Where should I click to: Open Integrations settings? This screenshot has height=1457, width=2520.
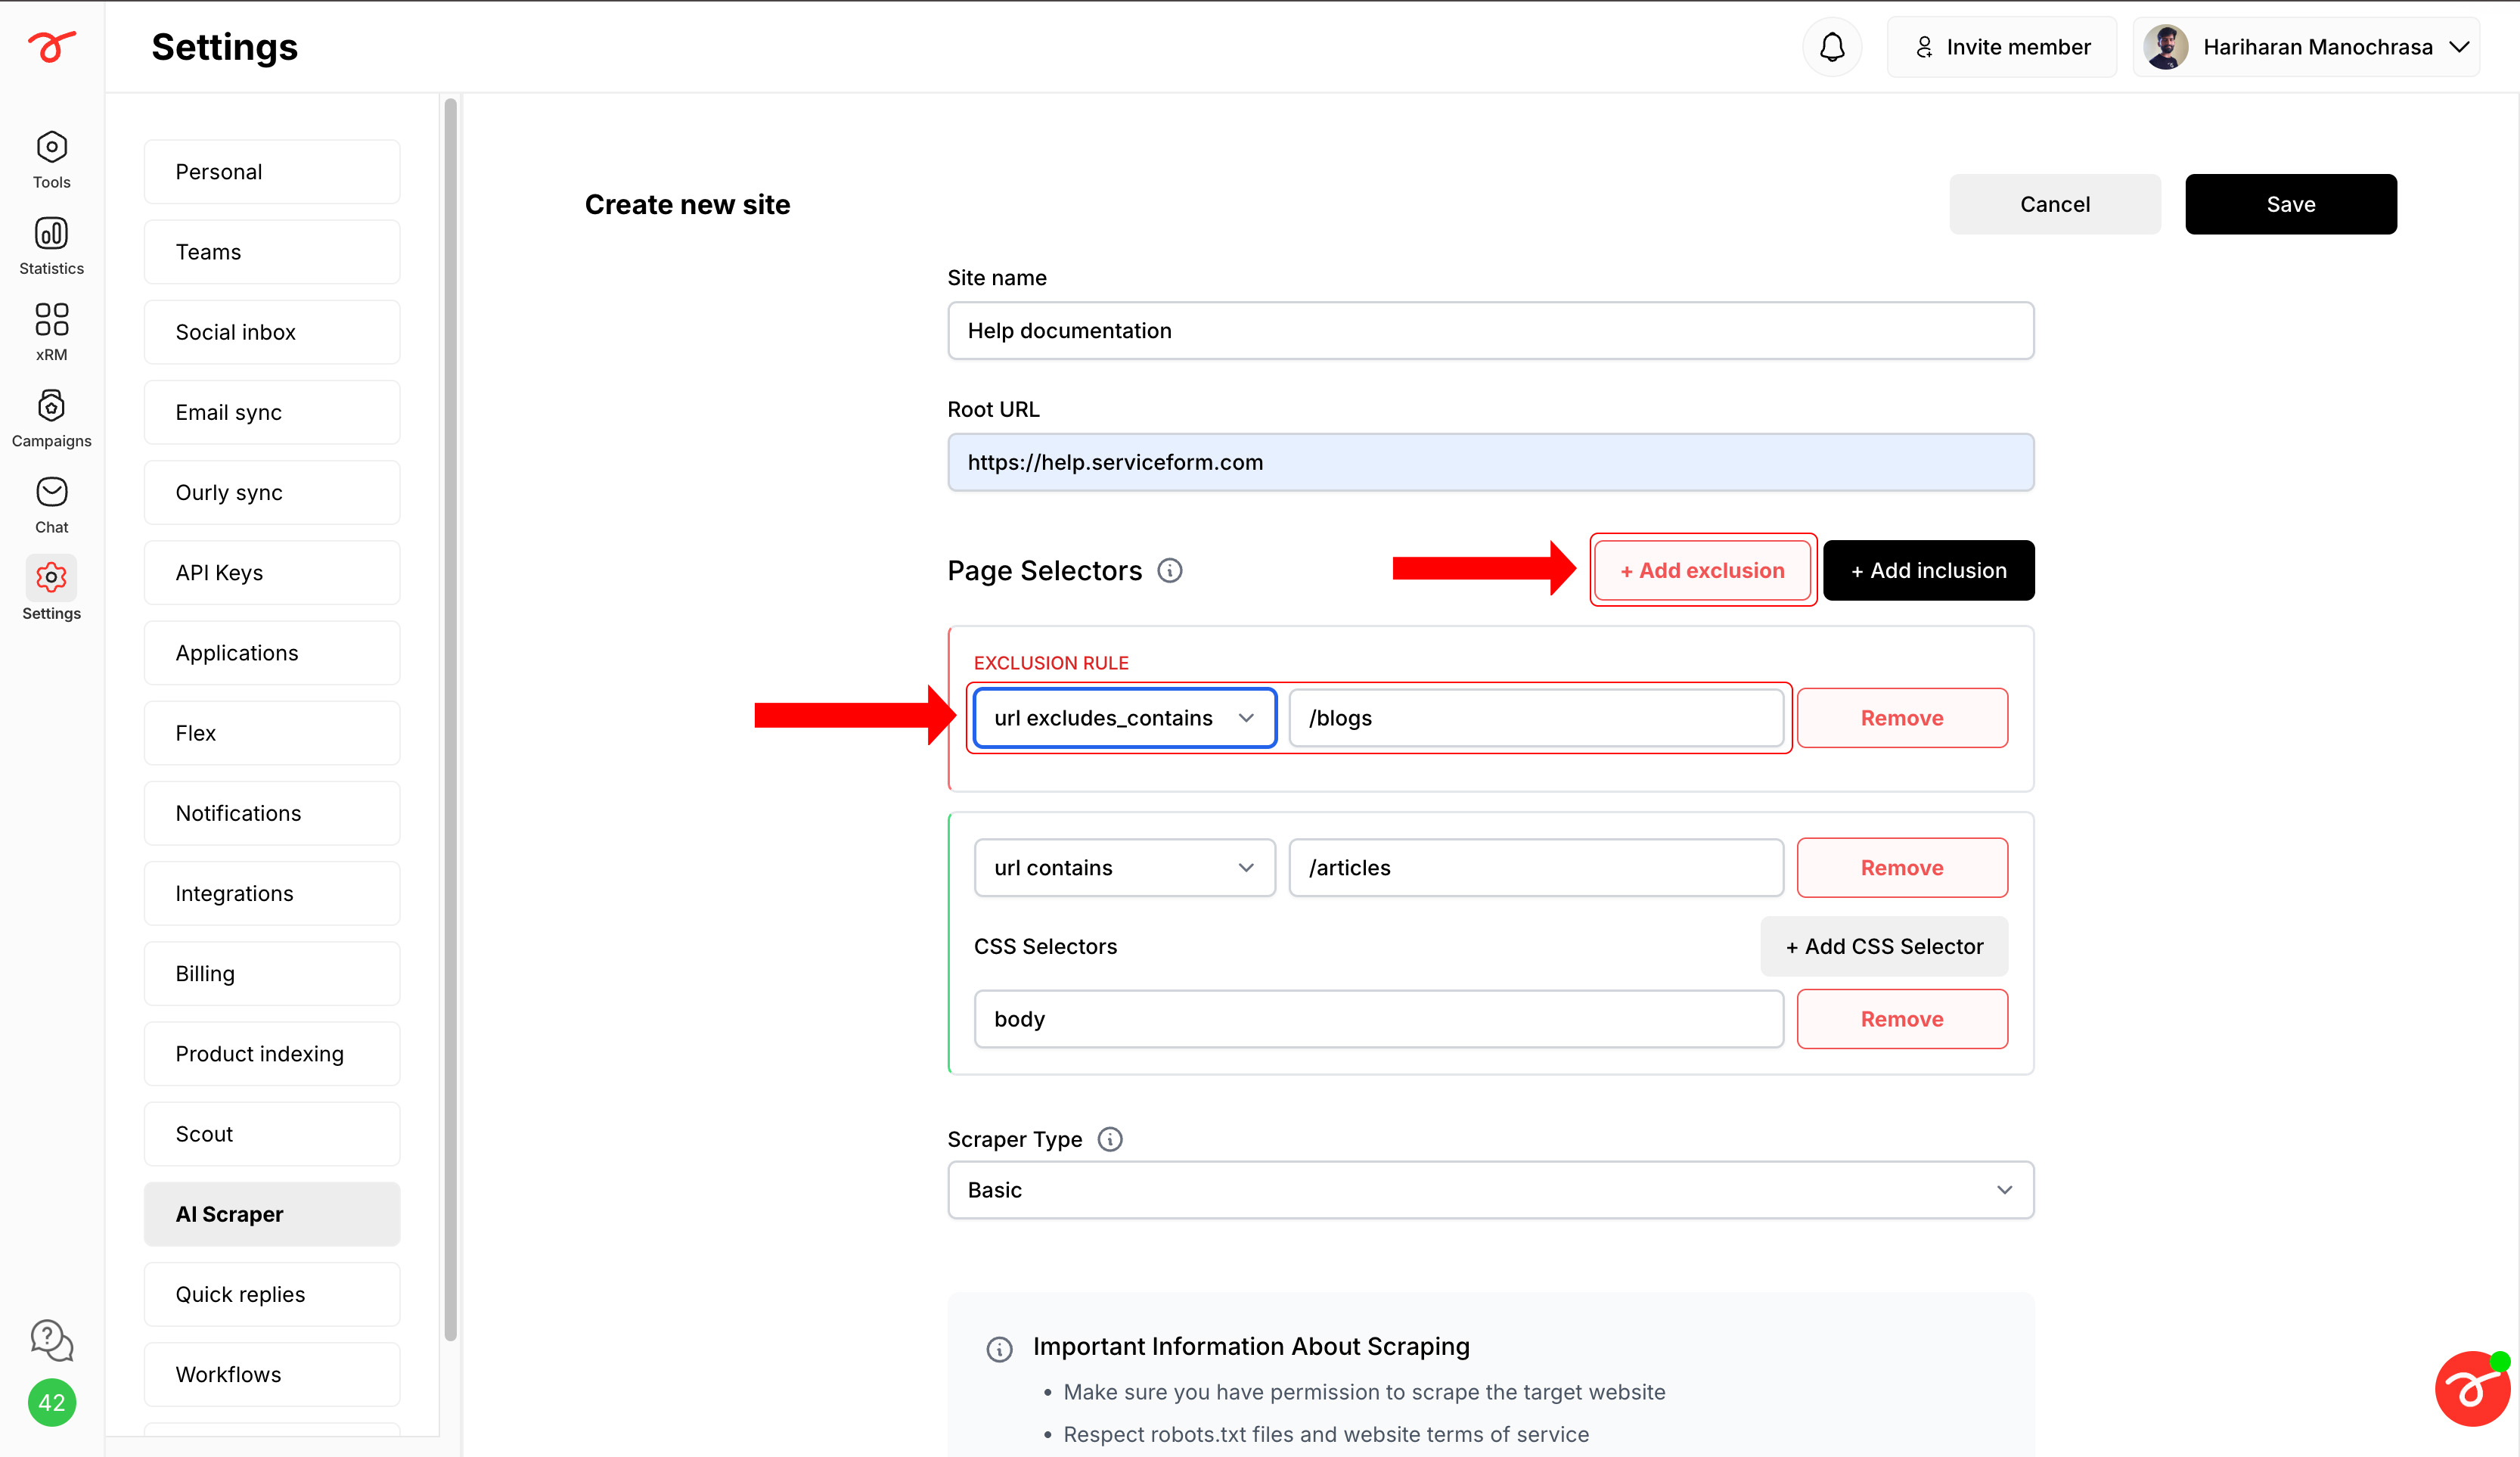point(272,893)
